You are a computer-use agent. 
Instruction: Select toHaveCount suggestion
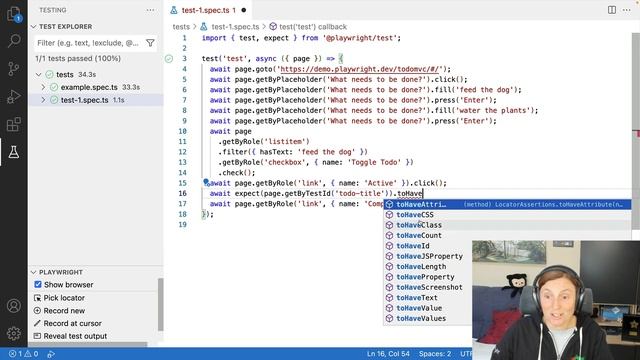pyautogui.click(x=507, y=236)
